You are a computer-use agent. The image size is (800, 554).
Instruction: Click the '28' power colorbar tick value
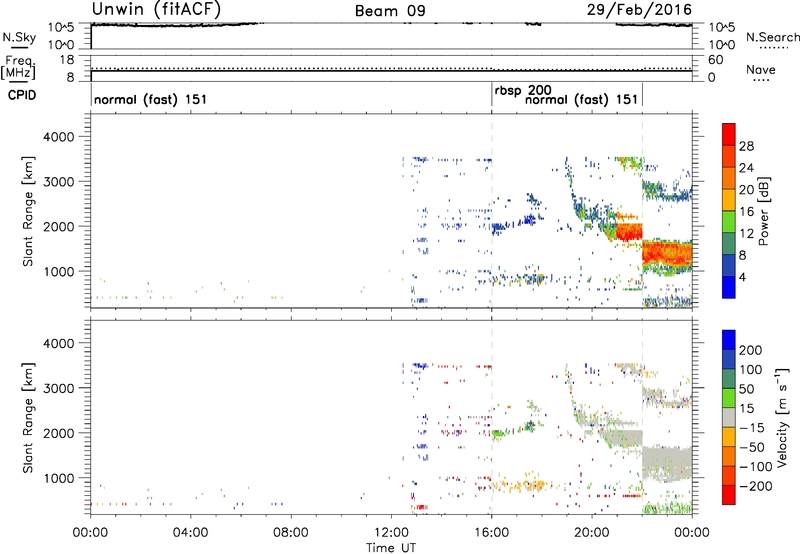pos(746,146)
